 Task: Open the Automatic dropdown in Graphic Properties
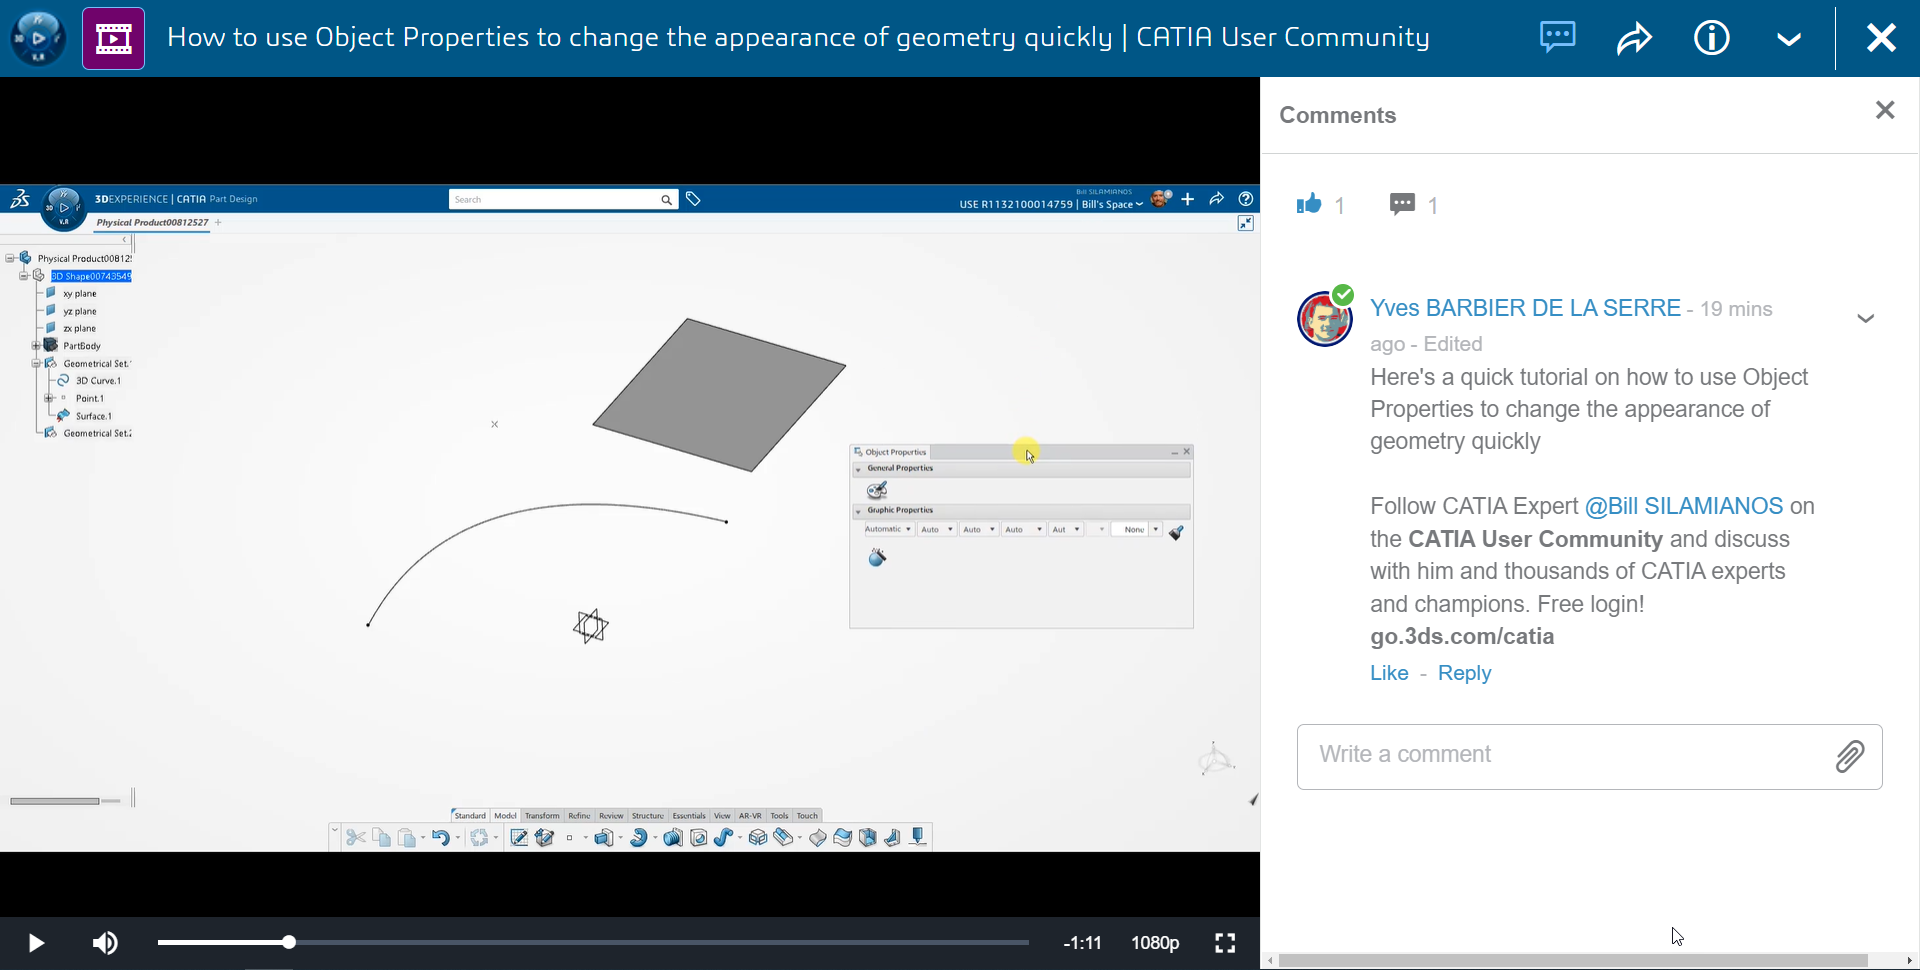887,529
